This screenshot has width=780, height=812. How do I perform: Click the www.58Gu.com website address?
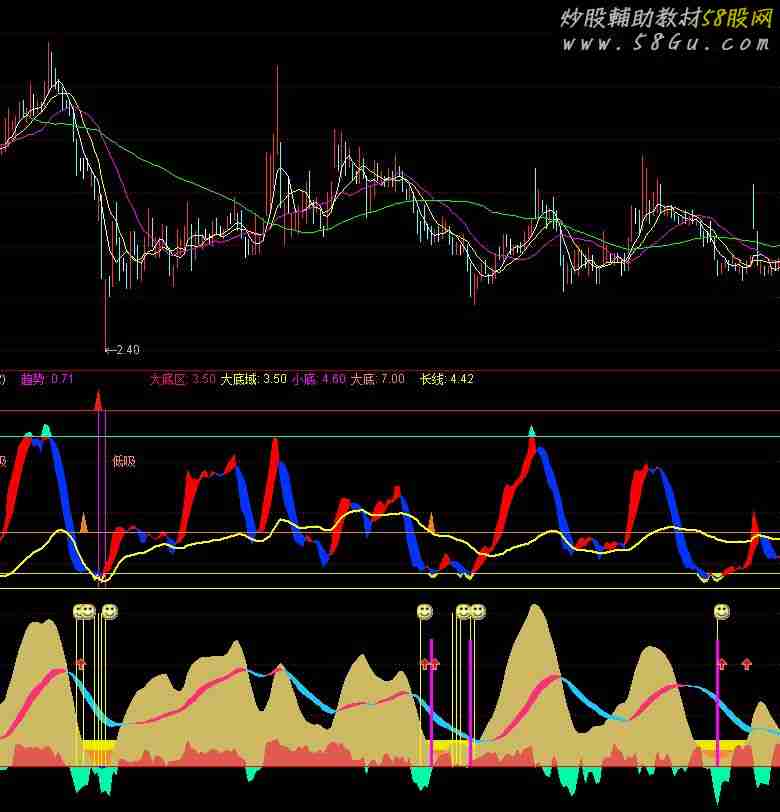pyautogui.click(x=665, y=43)
